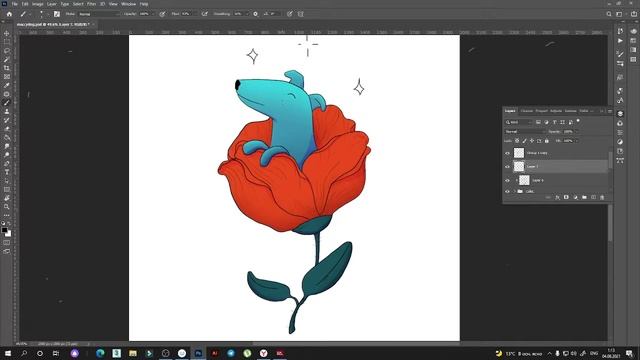Open the layer Opacity dropdown arrow
Viewport: 640px width, 360px height.
pyautogui.click(x=577, y=131)
